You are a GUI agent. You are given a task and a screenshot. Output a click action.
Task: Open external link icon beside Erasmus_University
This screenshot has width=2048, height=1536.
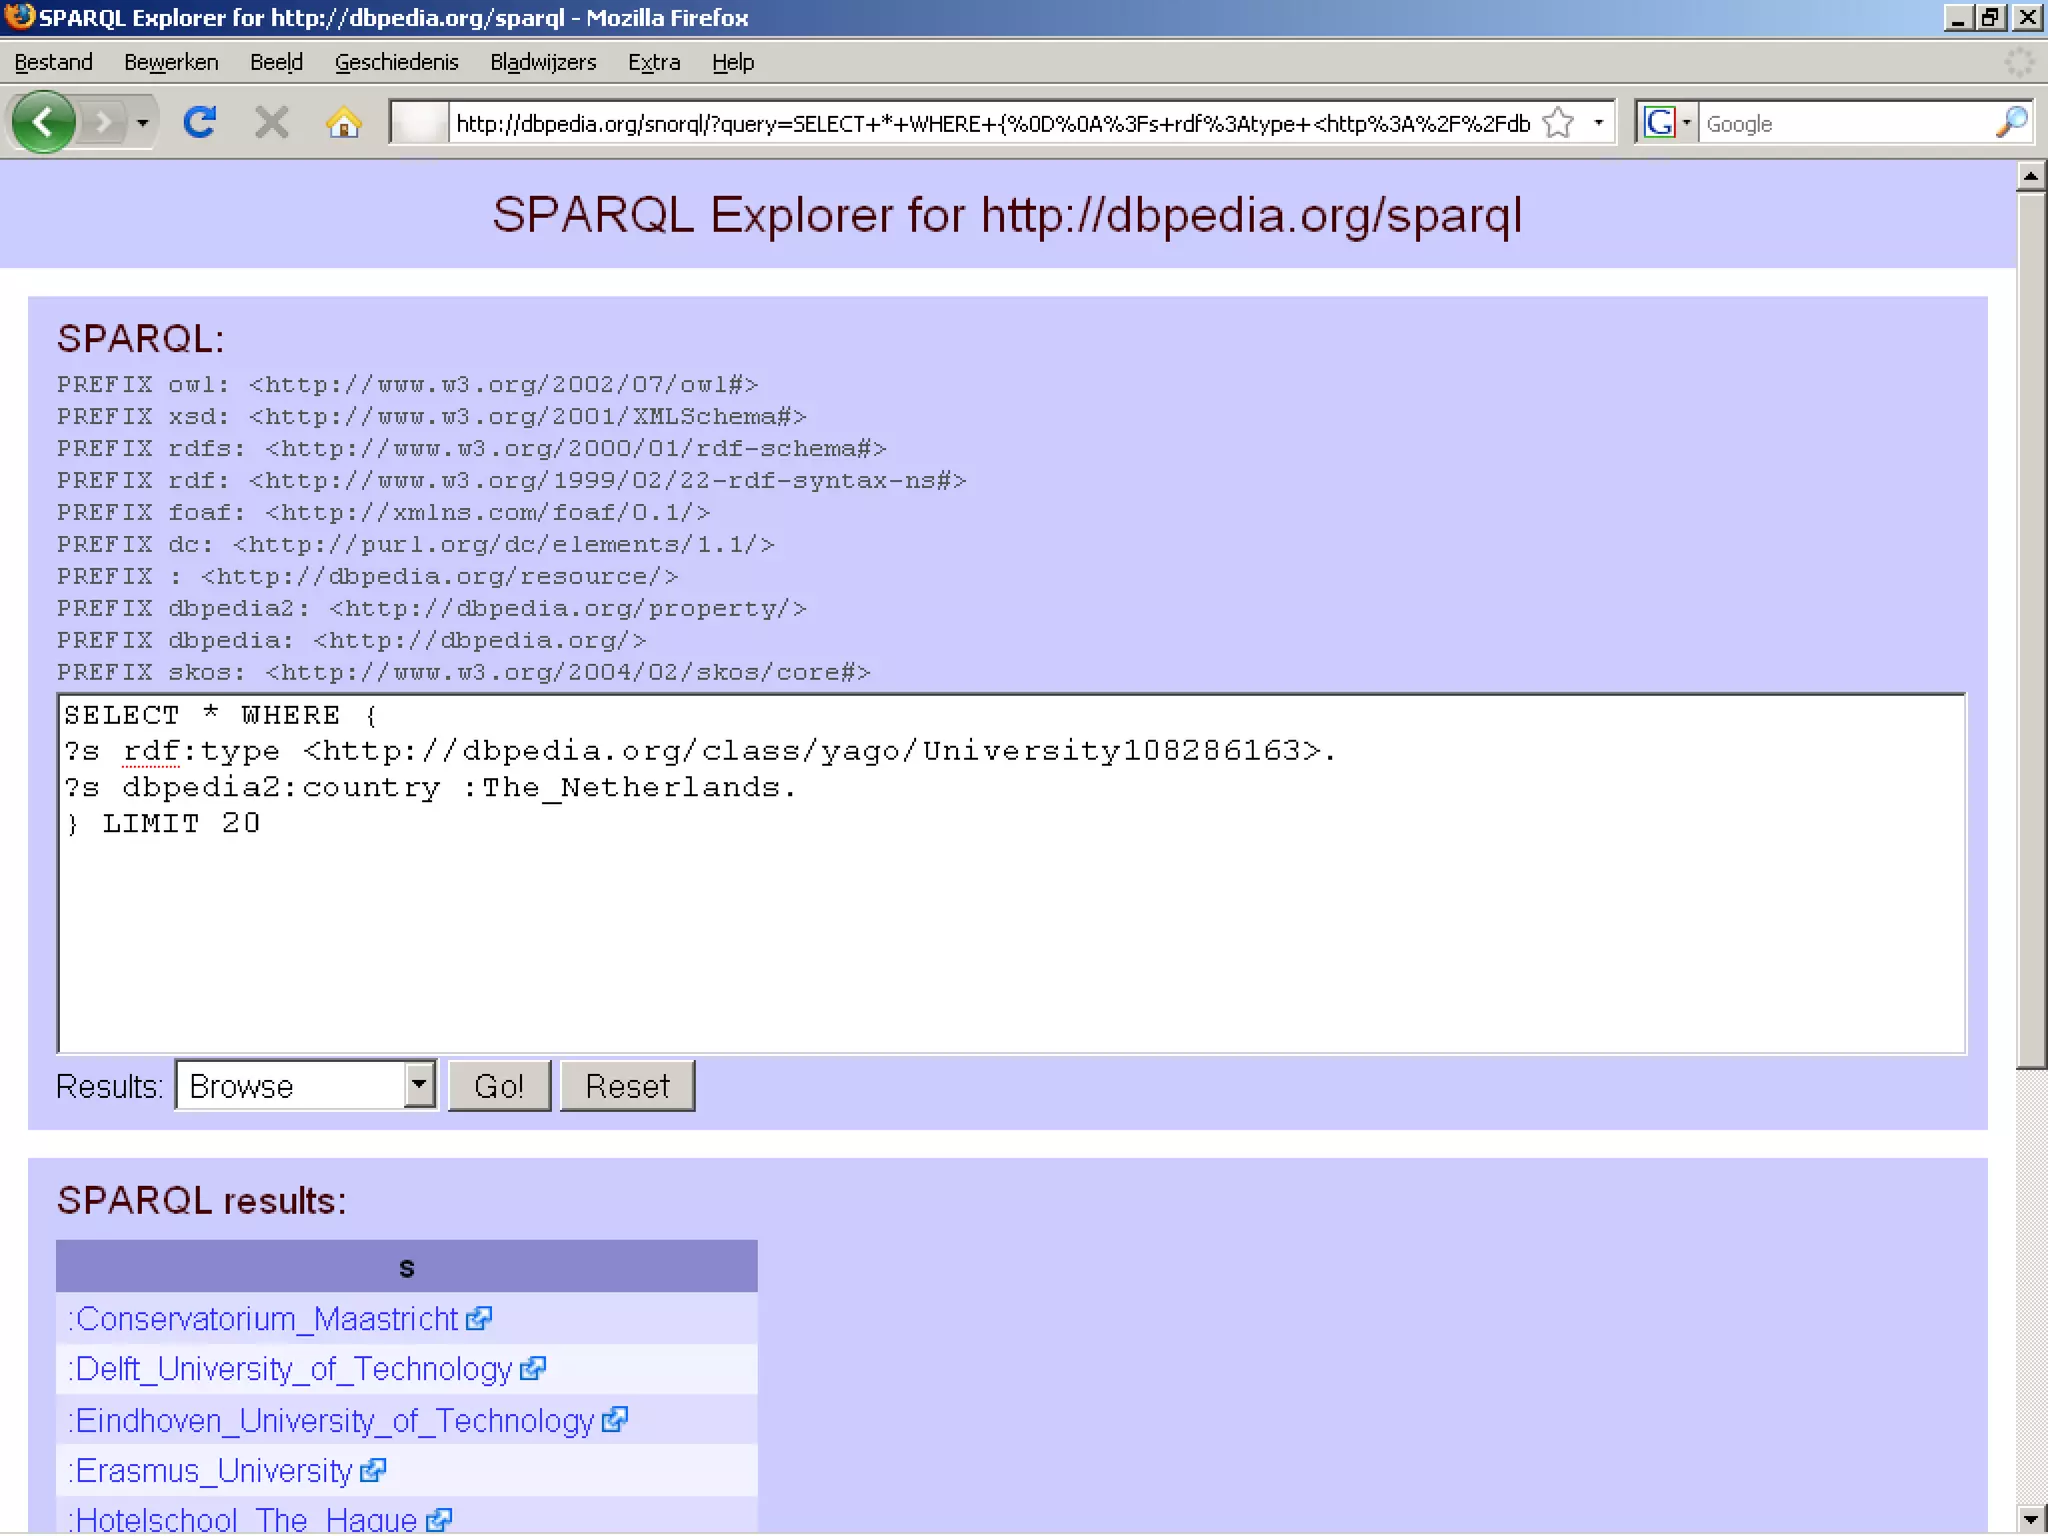tap(373, 1471)
